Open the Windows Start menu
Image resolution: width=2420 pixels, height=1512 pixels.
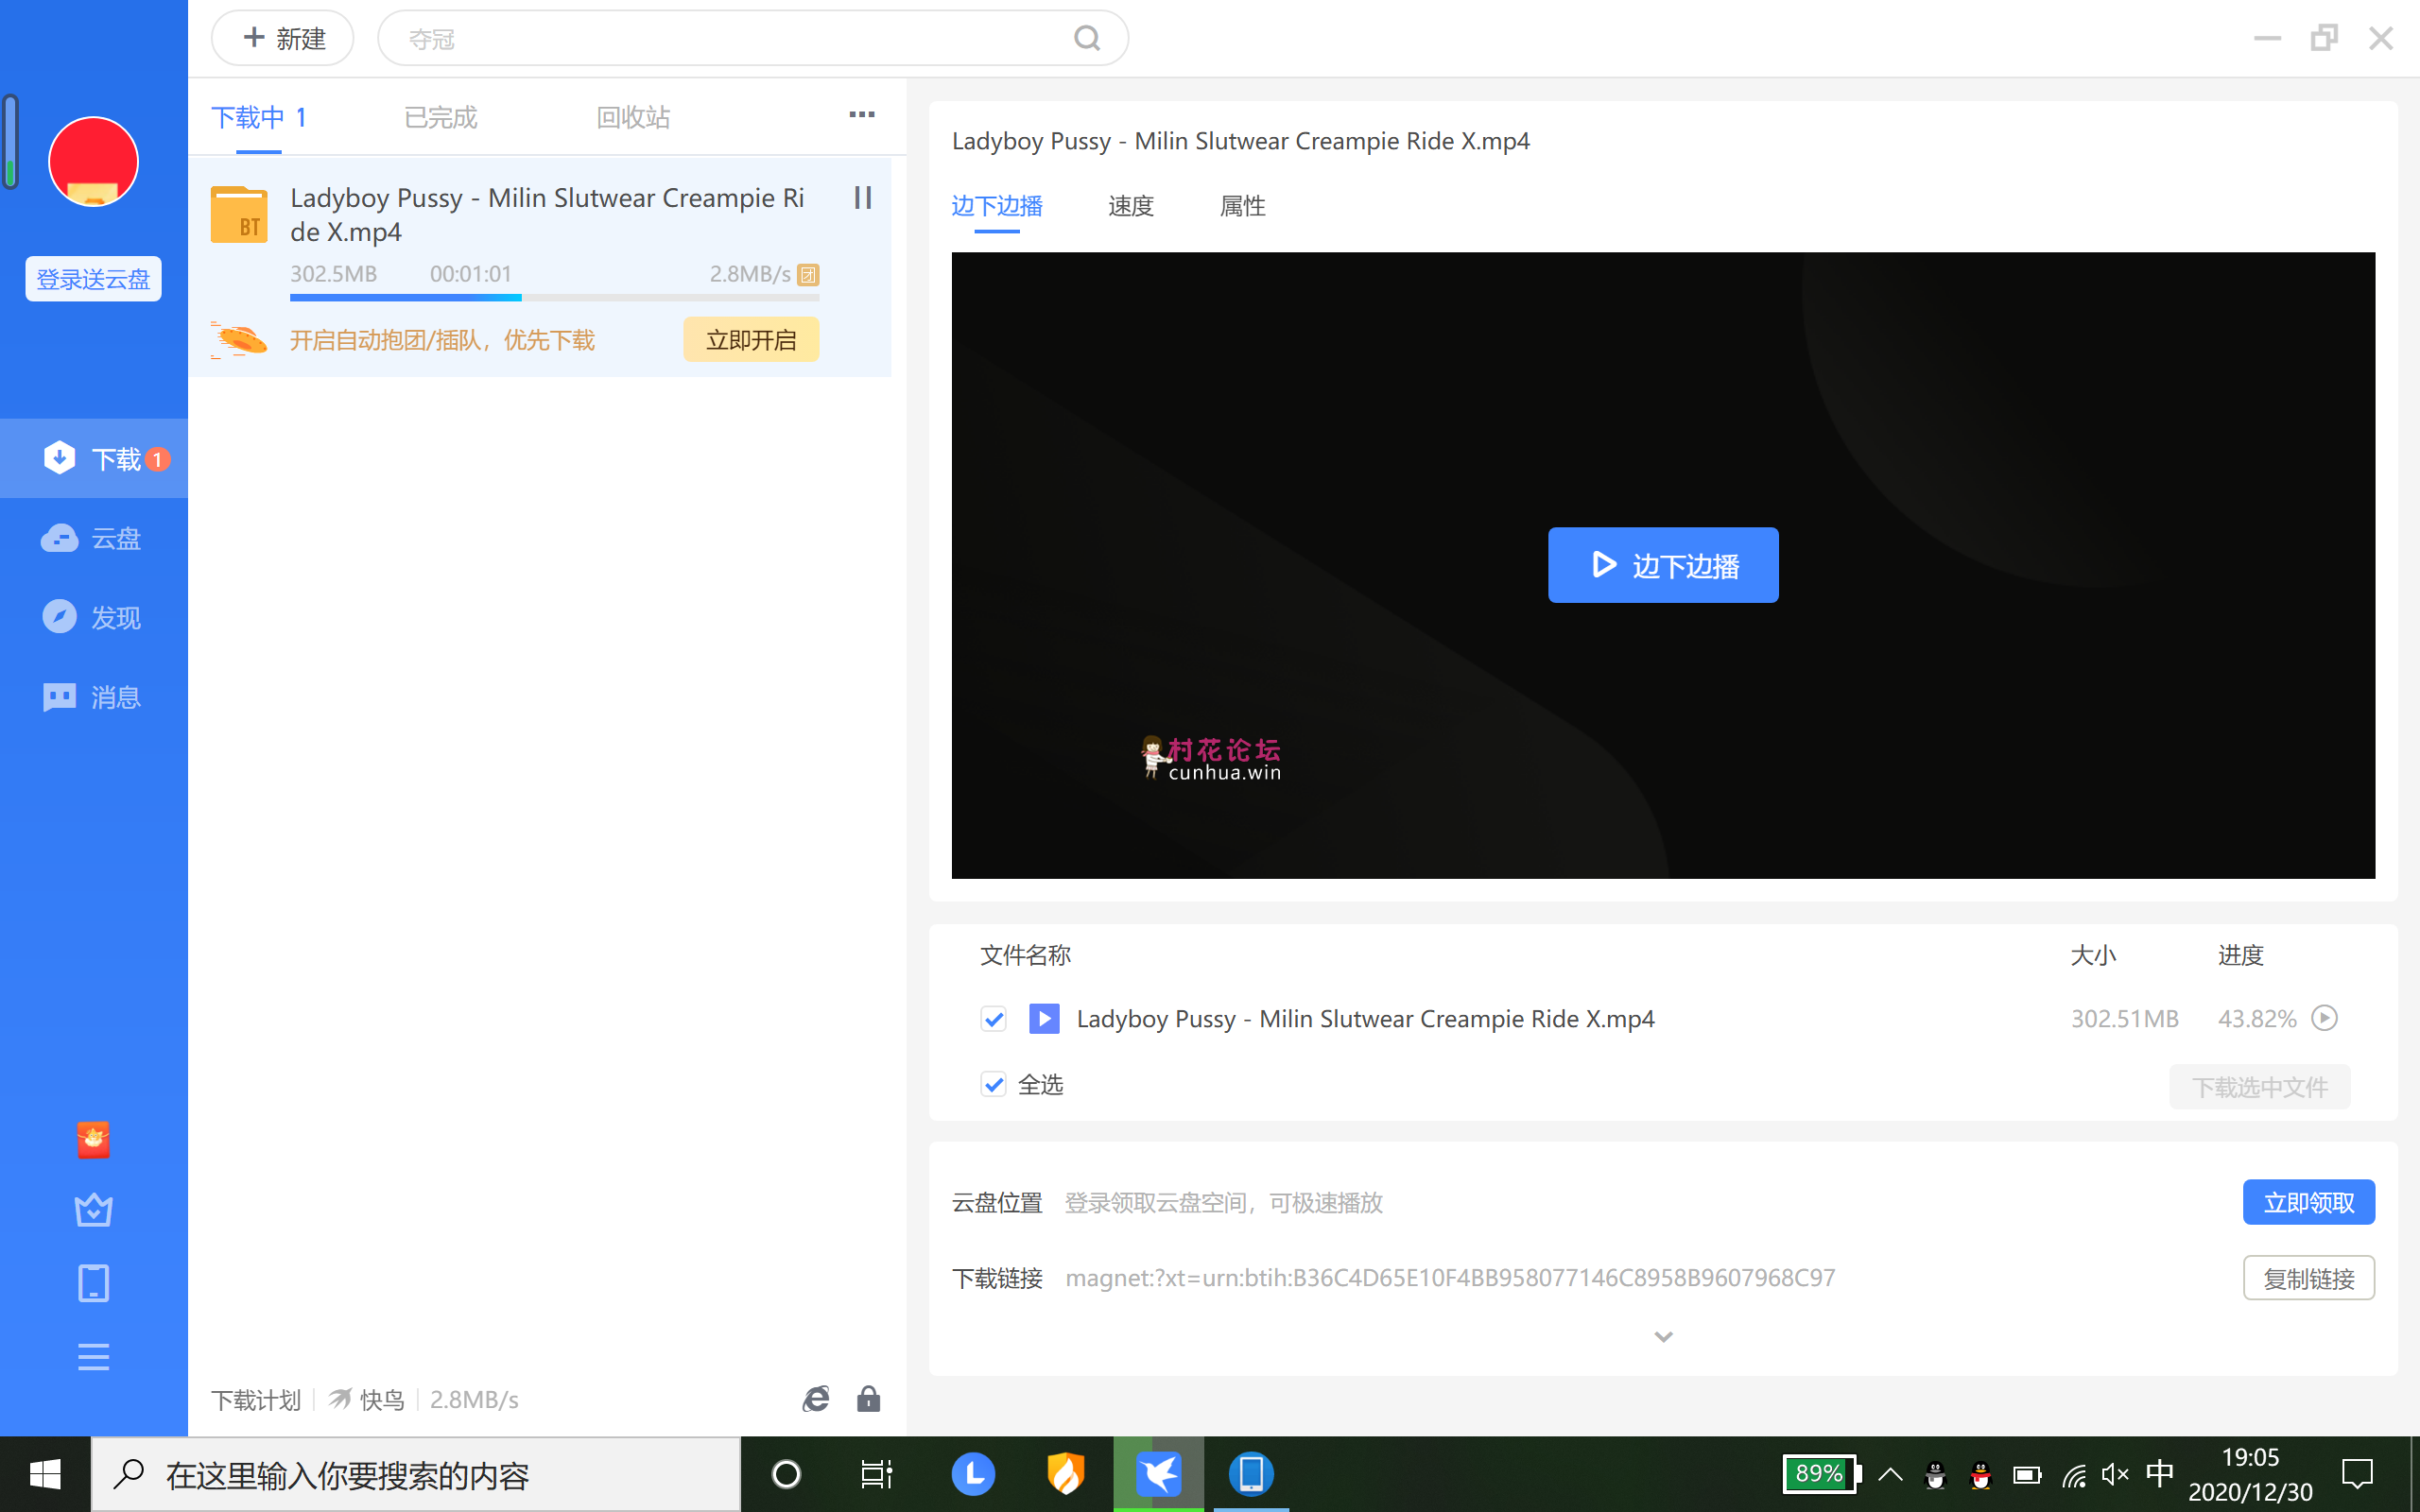pos(45,1474)
